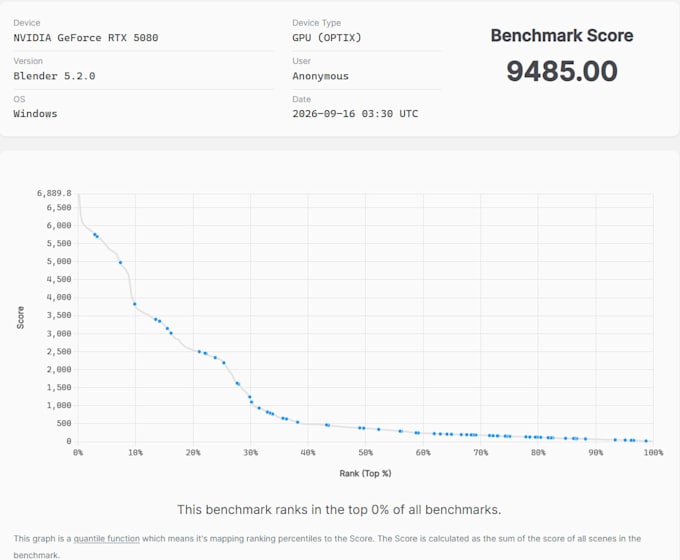Click the Anonymous user value
Viewport: 680px width, 560px height.
320,76
